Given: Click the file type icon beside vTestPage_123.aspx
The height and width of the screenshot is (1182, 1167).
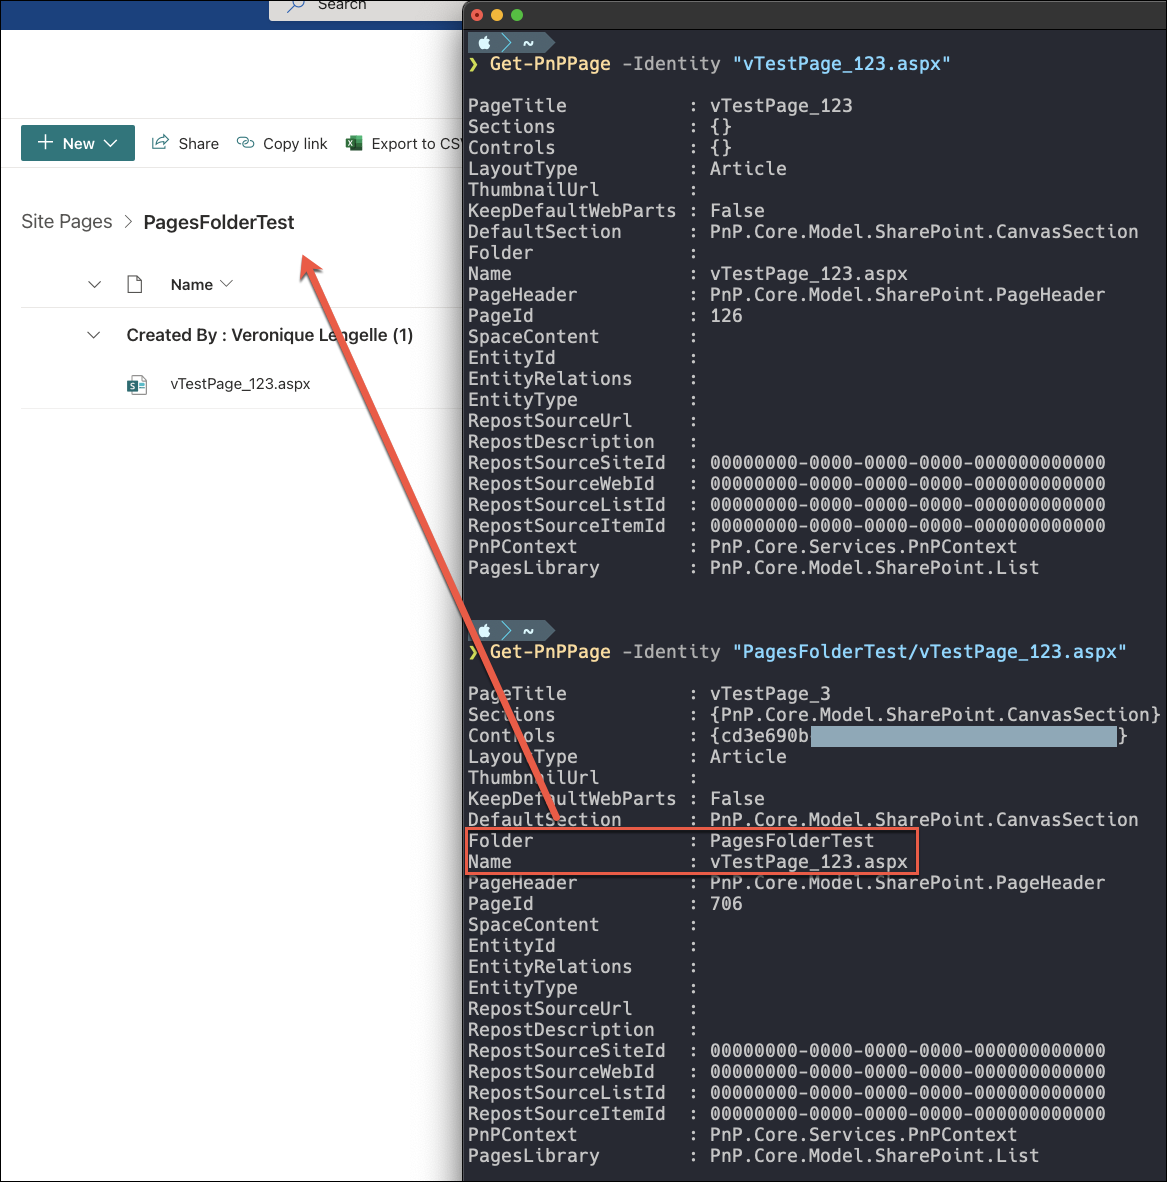Looking at the screenshot, I should 137,383.
